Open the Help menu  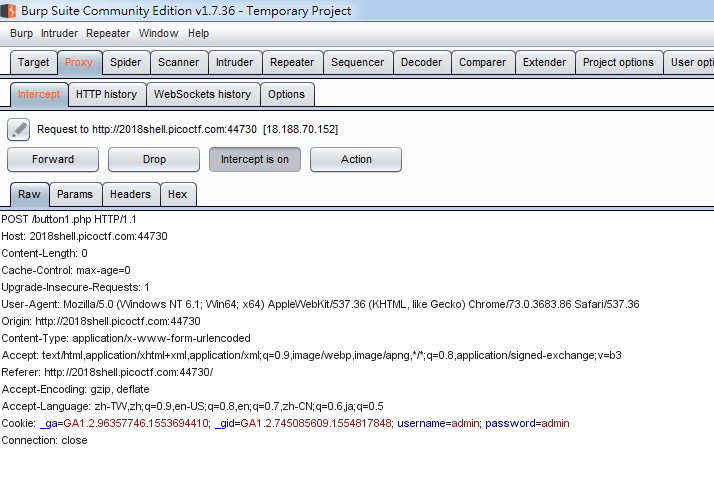[198, 33]
